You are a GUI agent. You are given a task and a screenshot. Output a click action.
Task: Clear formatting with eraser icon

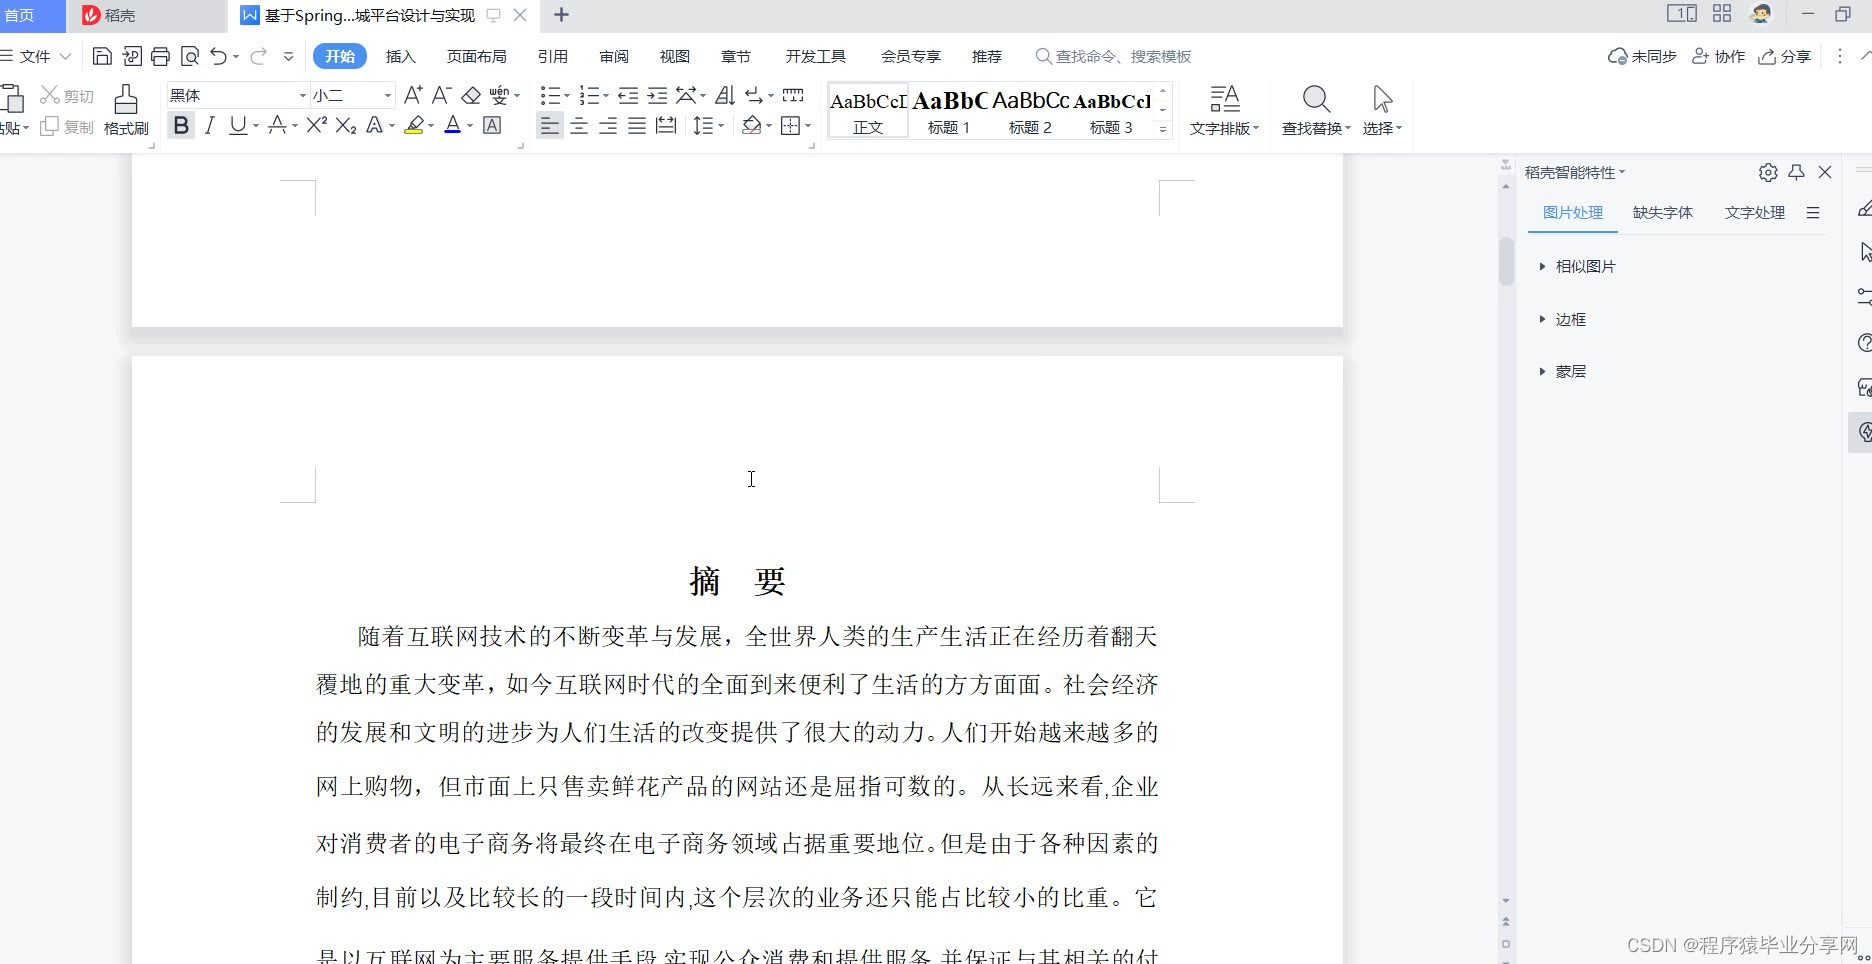click(471, 95)
